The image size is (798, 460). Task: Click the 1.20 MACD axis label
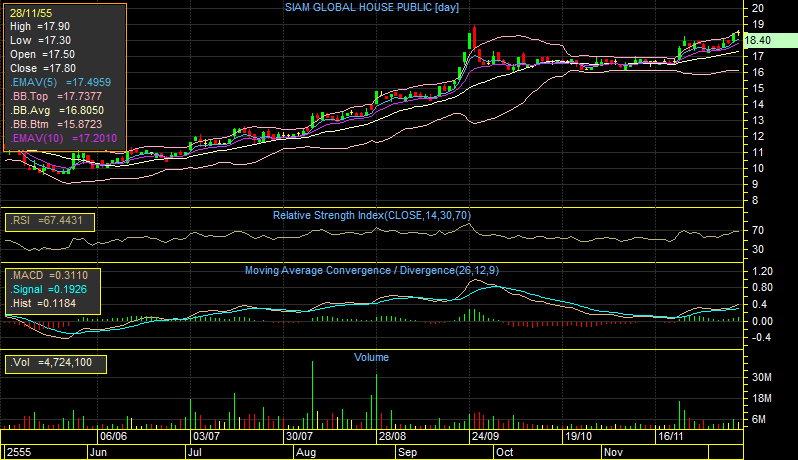pos(762,272)
